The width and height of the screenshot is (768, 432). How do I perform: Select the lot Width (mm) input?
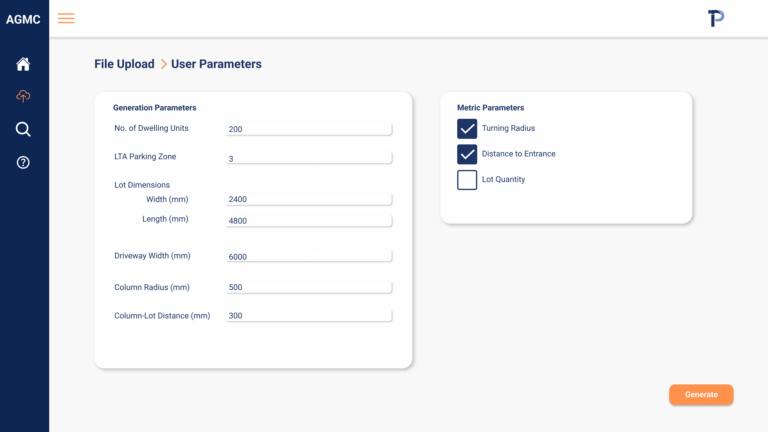click(x=309, y=199)
